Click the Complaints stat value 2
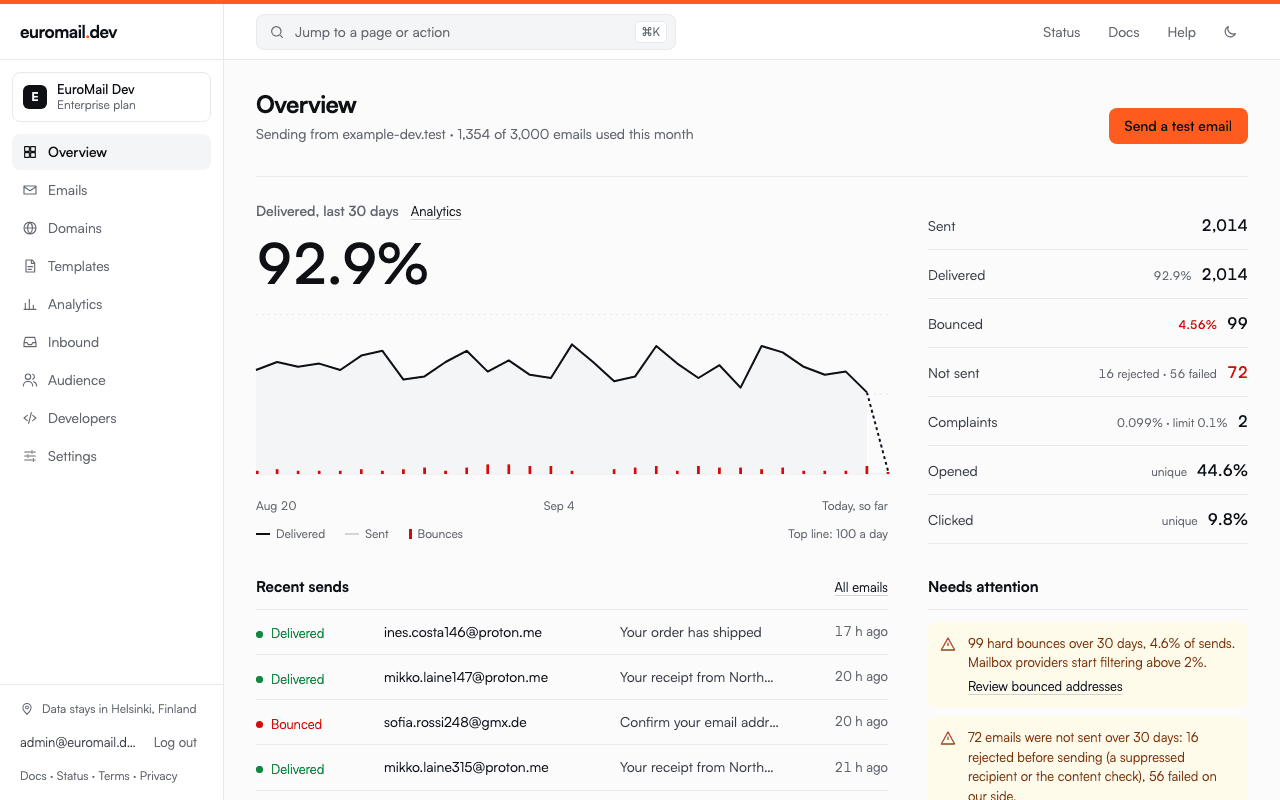Viewport: 1280px width, 800px height. (x=1243, y=422)
